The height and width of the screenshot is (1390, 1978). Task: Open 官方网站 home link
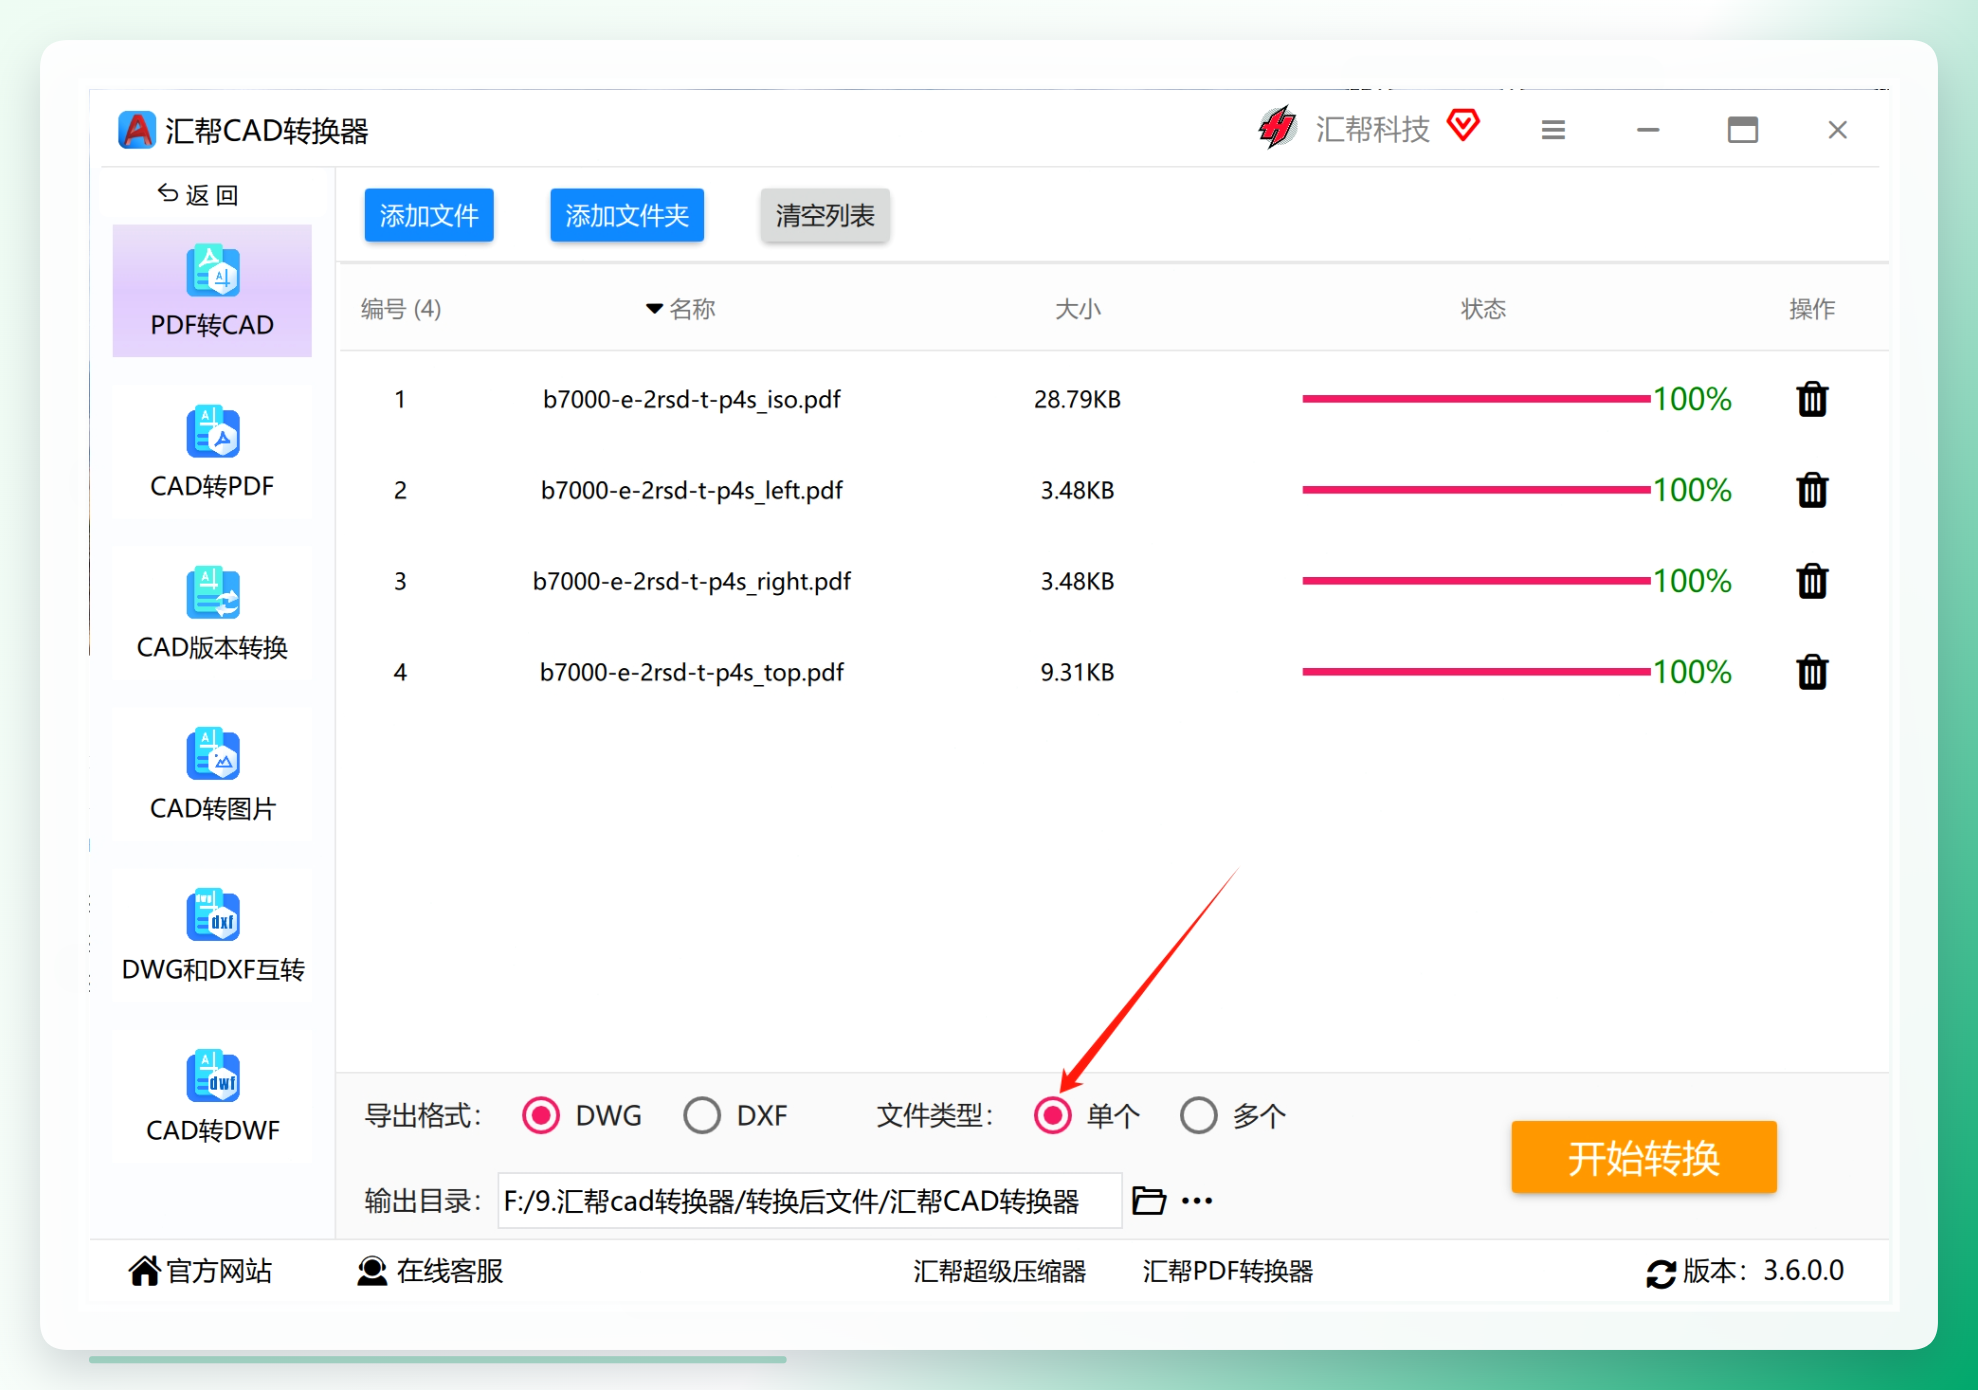pos(200,1271)
